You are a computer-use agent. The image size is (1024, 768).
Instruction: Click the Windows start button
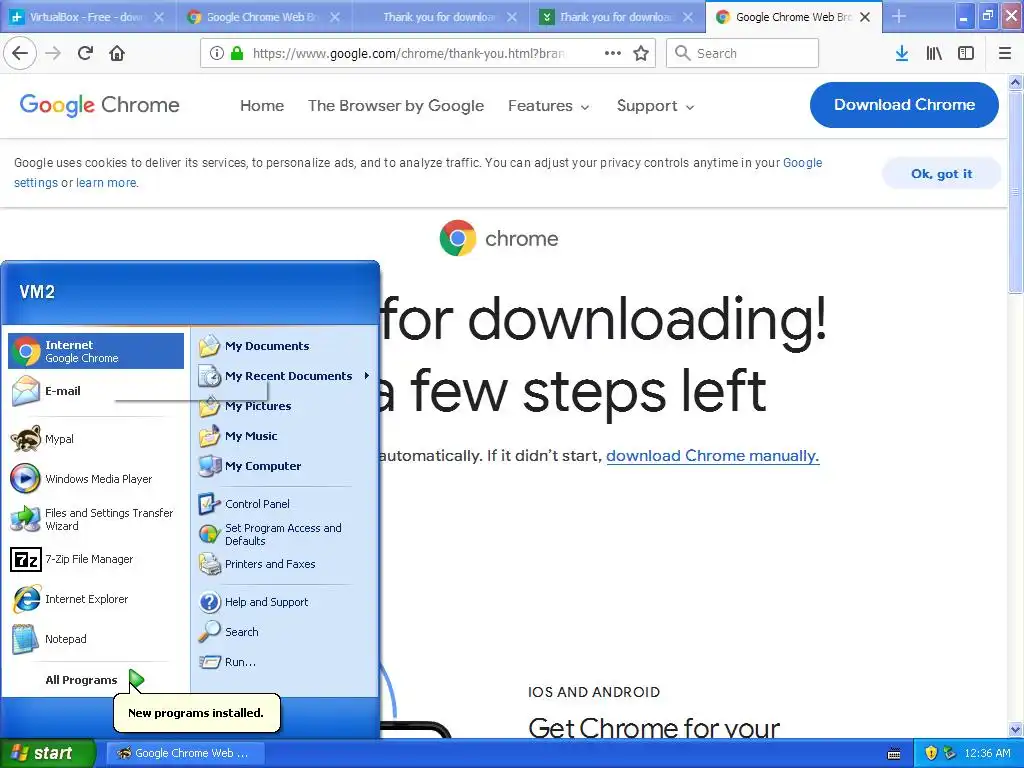pos(48,753)
